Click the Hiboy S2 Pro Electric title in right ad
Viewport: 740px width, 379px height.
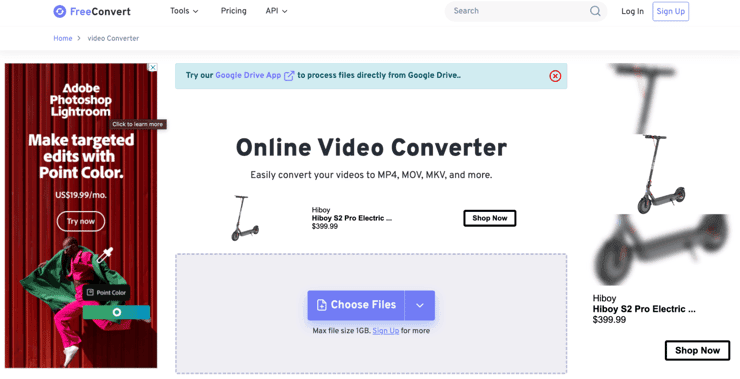pos(644,309)
